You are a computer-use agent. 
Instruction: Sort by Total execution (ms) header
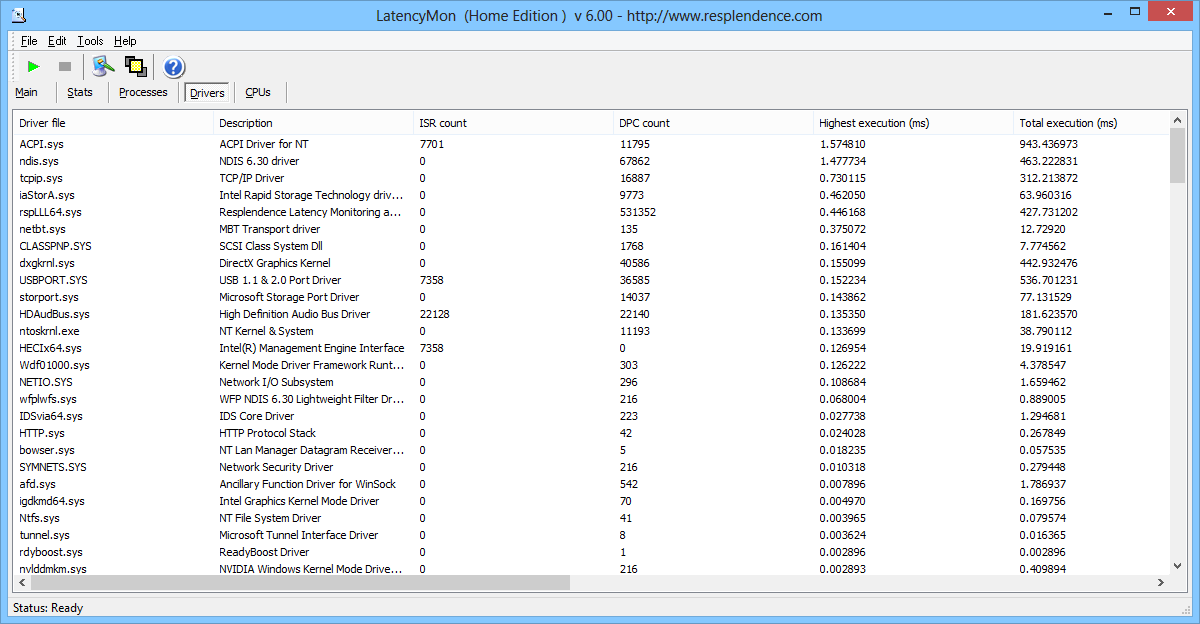(x=1090, y=123)
